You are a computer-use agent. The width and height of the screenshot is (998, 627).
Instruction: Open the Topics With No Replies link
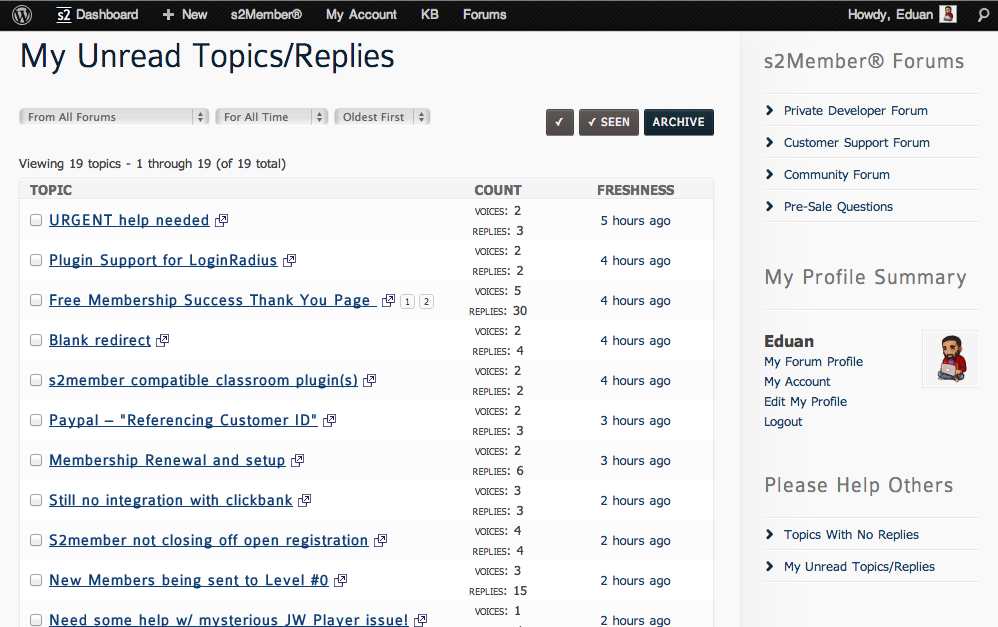coord(851,535)
